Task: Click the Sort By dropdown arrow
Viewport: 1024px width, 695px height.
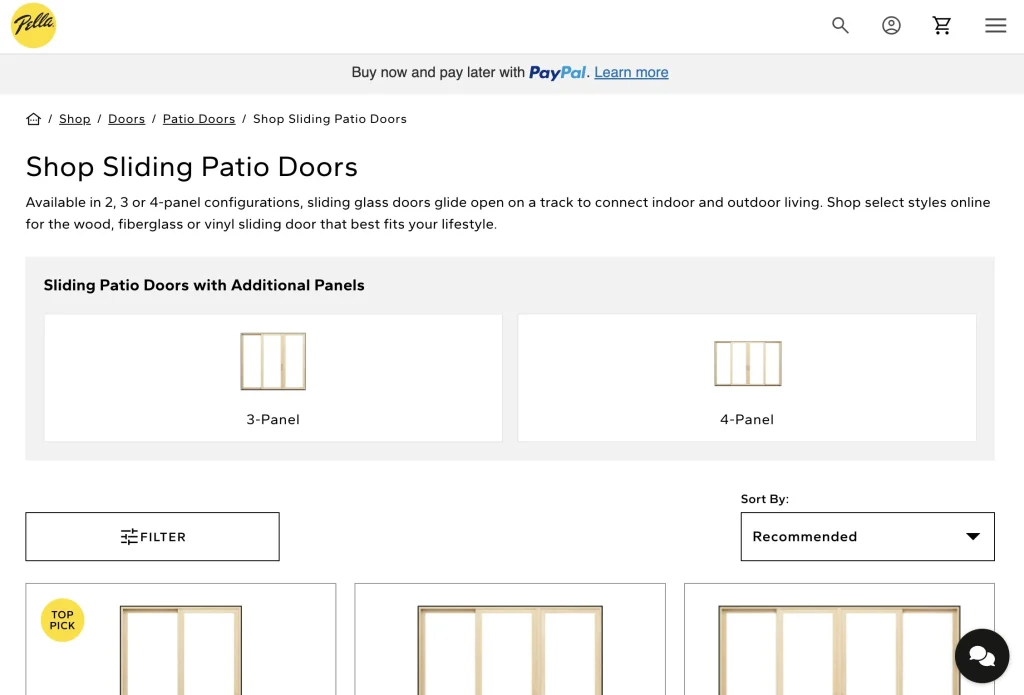Action: pos(972,537)
